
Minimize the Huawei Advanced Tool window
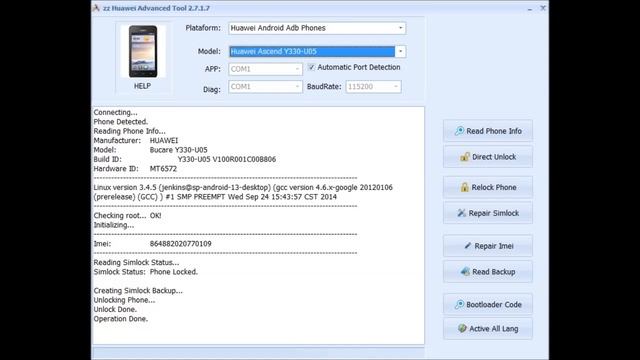pyautogui.click(x=530, y=8)
